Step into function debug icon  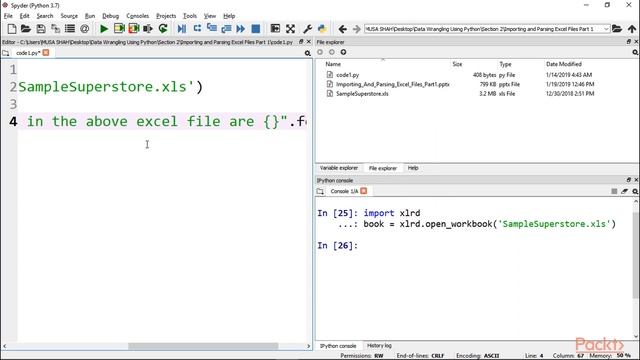tap(211, 29)
